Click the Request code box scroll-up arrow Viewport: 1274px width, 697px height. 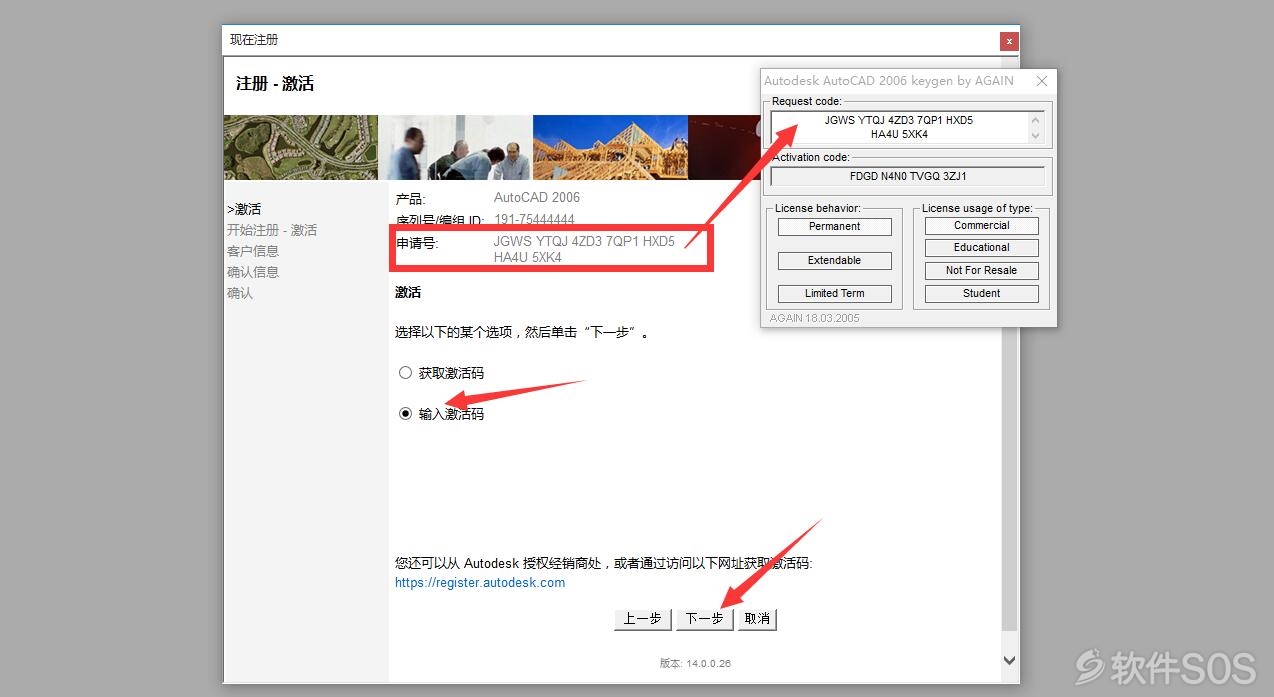(x=1036, y=119)
